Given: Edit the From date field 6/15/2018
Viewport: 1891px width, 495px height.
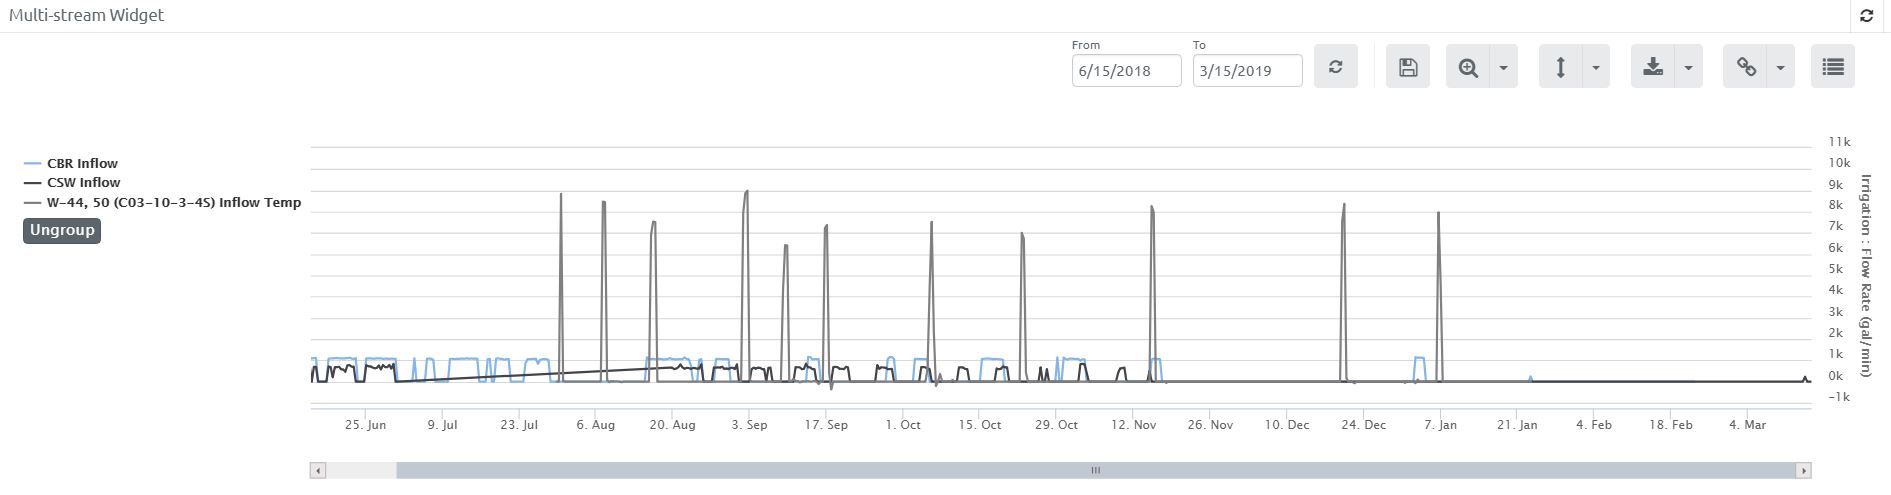Looking at the screenshot, I should click(1126, 71).
